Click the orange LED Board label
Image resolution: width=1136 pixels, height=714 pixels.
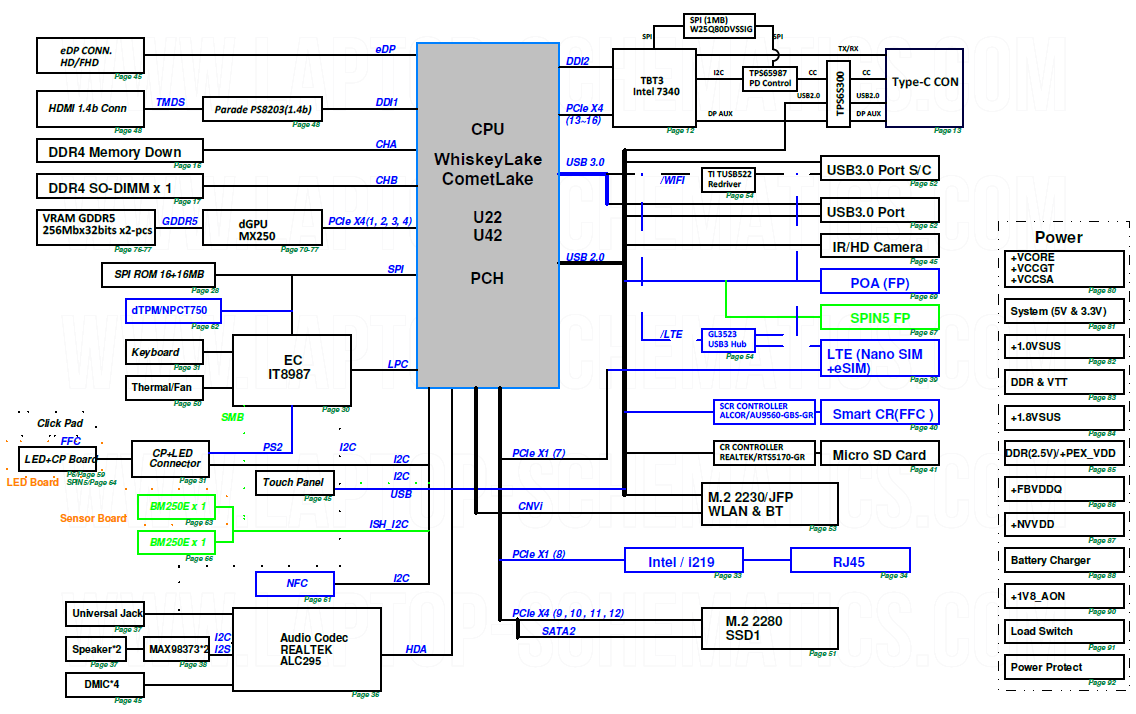pos(33,482)
